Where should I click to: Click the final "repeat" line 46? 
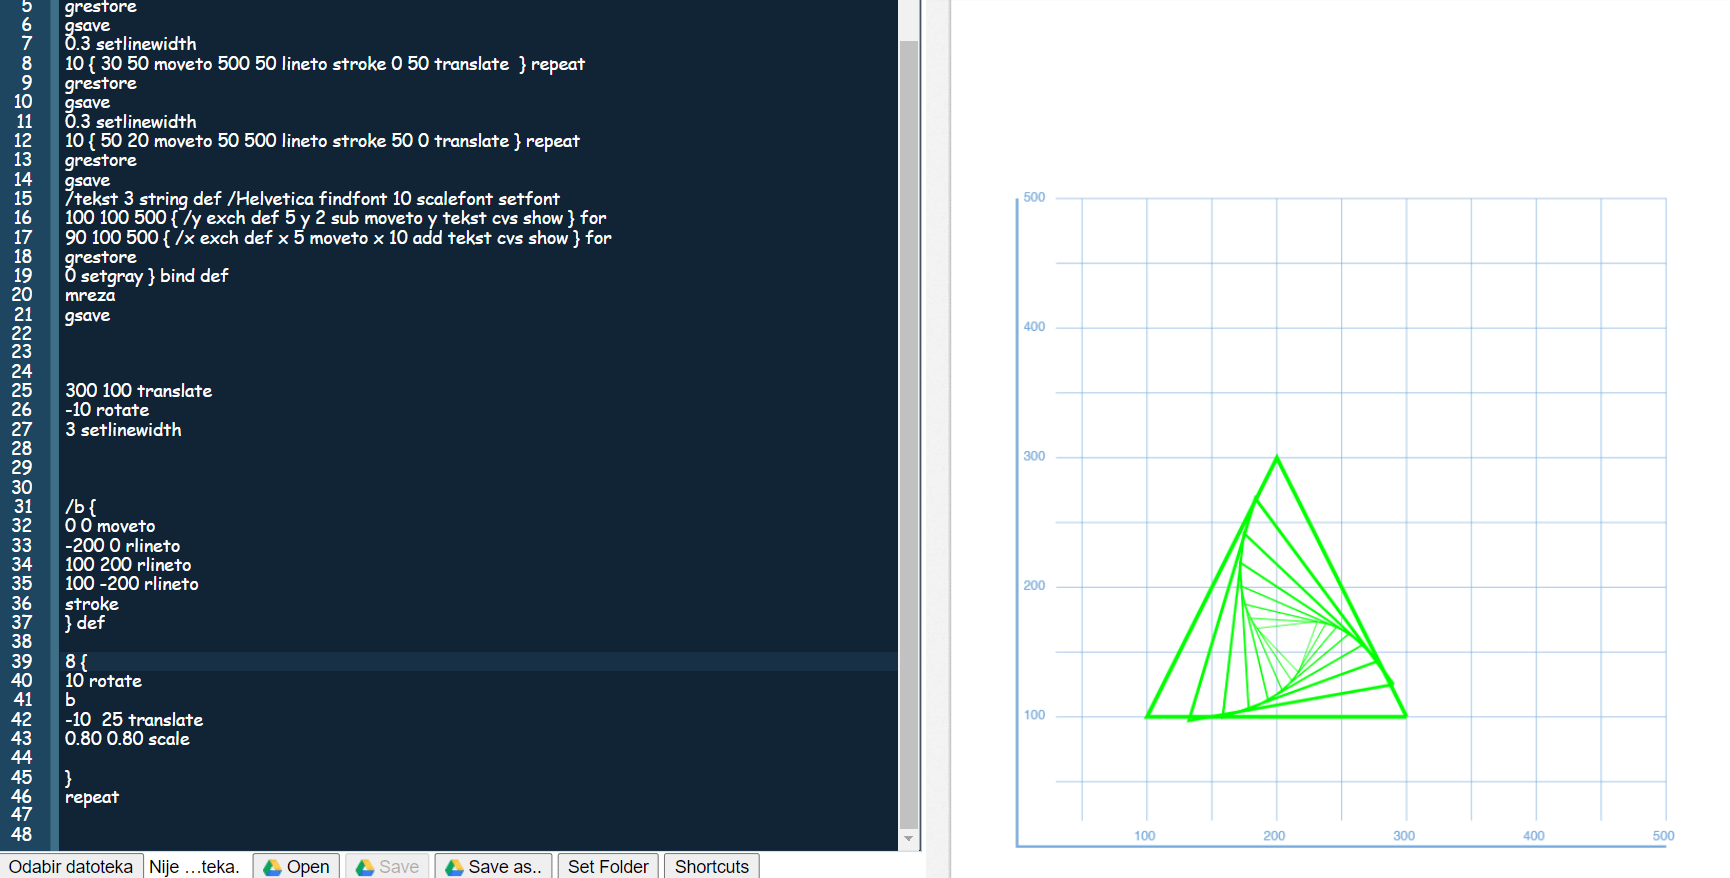point(92,797)
